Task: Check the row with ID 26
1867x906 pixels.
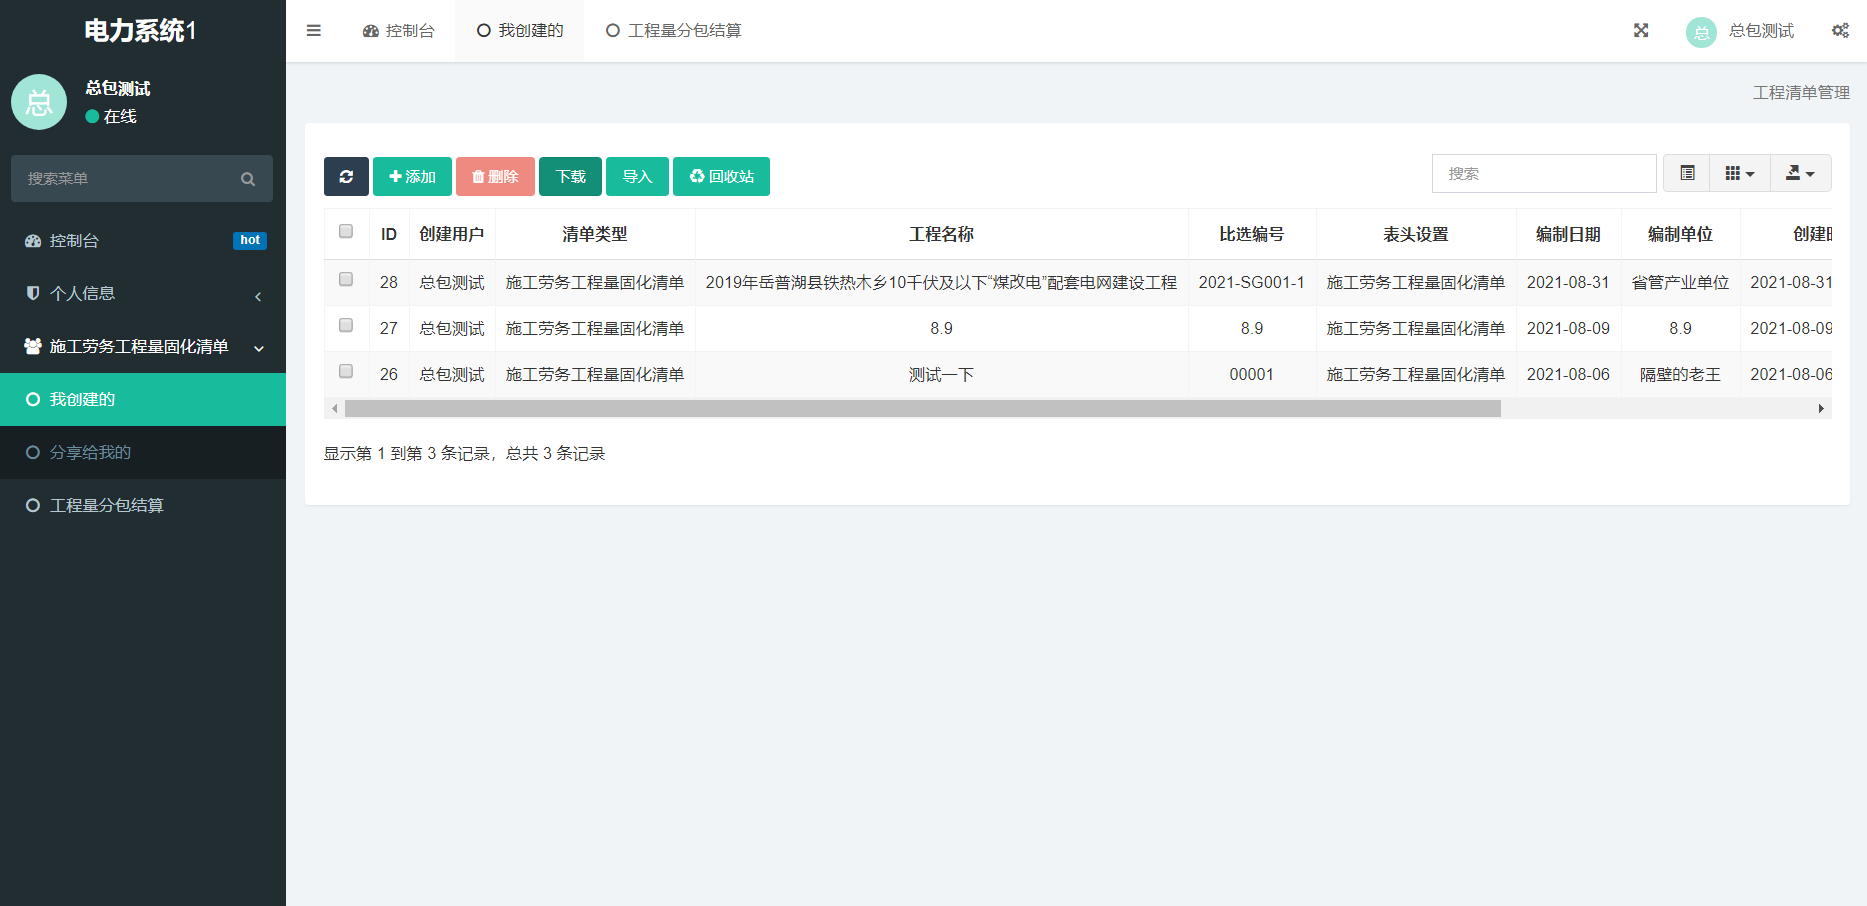Action: (346, 372)
